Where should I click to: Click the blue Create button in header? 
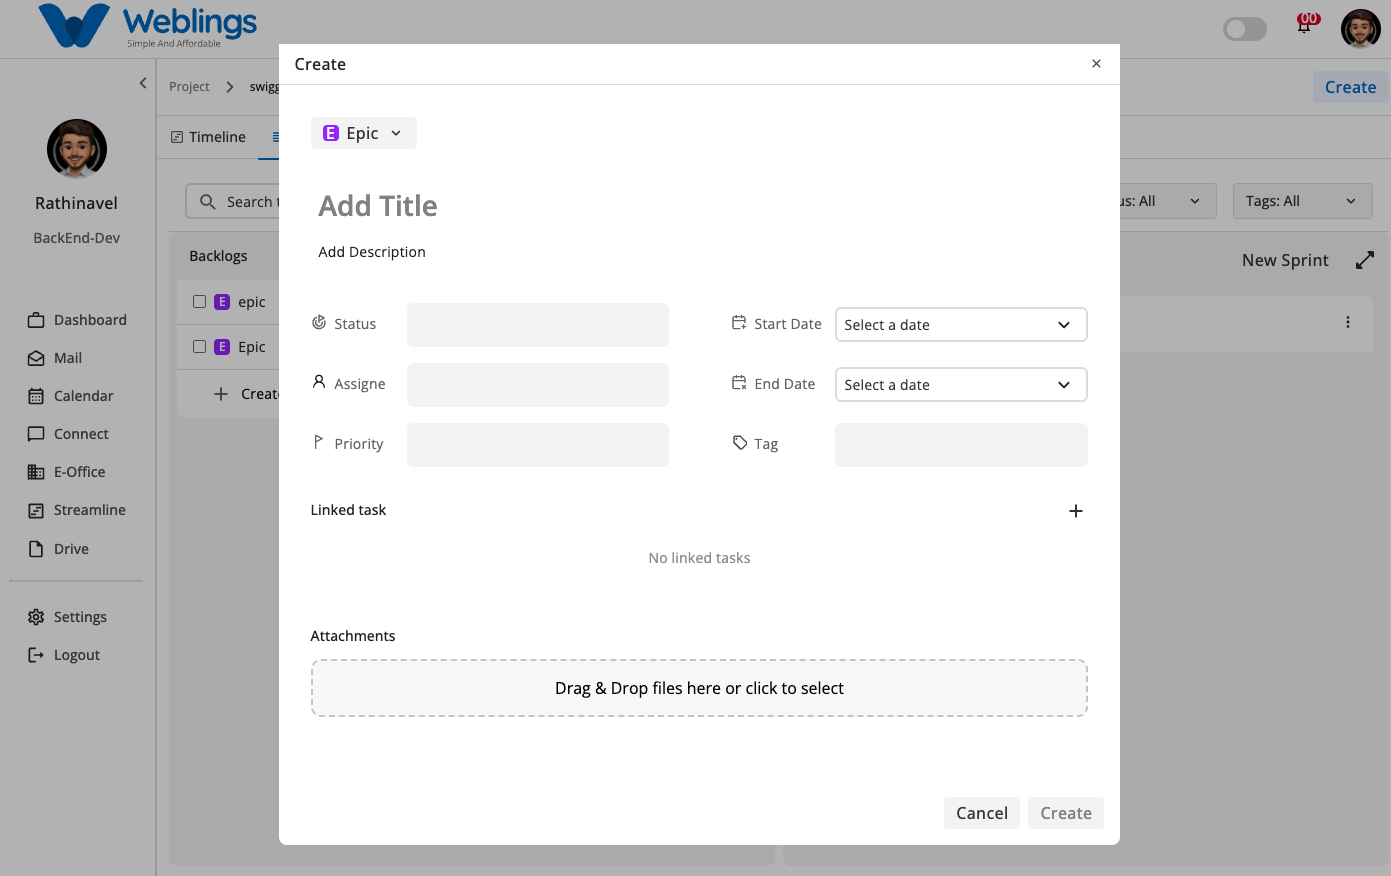1350,87
